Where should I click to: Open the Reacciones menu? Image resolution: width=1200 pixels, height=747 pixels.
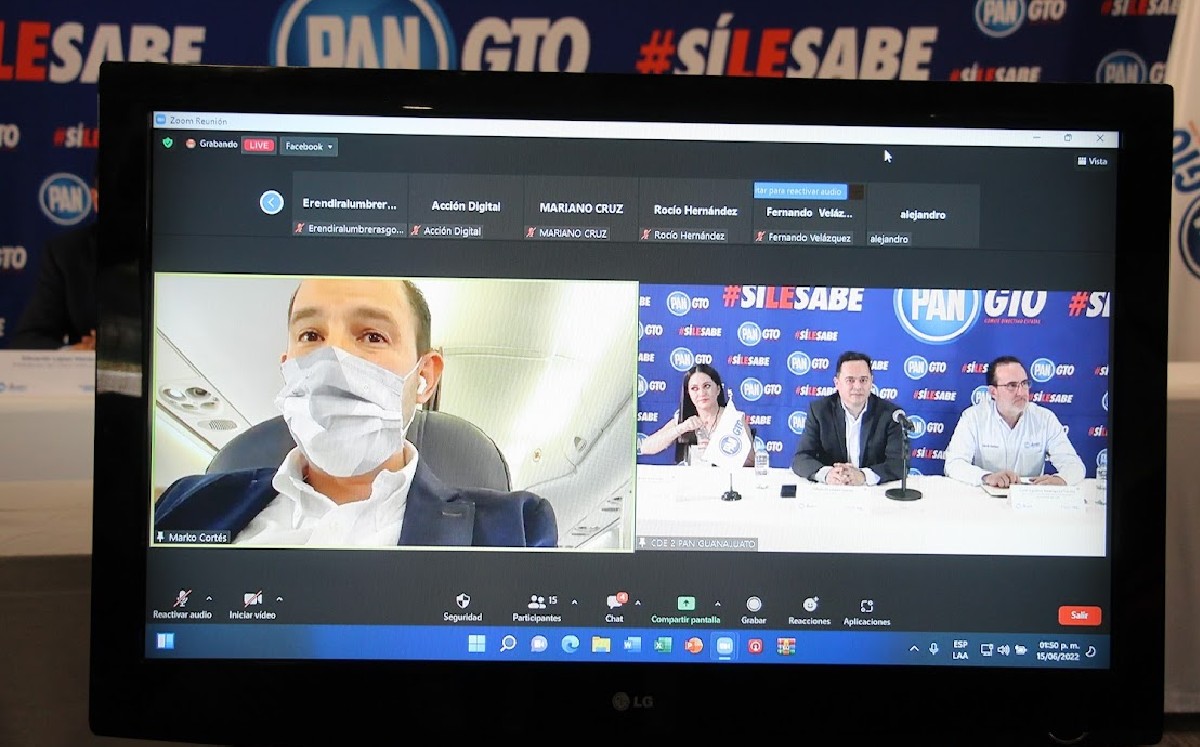(x=809, y=610)
